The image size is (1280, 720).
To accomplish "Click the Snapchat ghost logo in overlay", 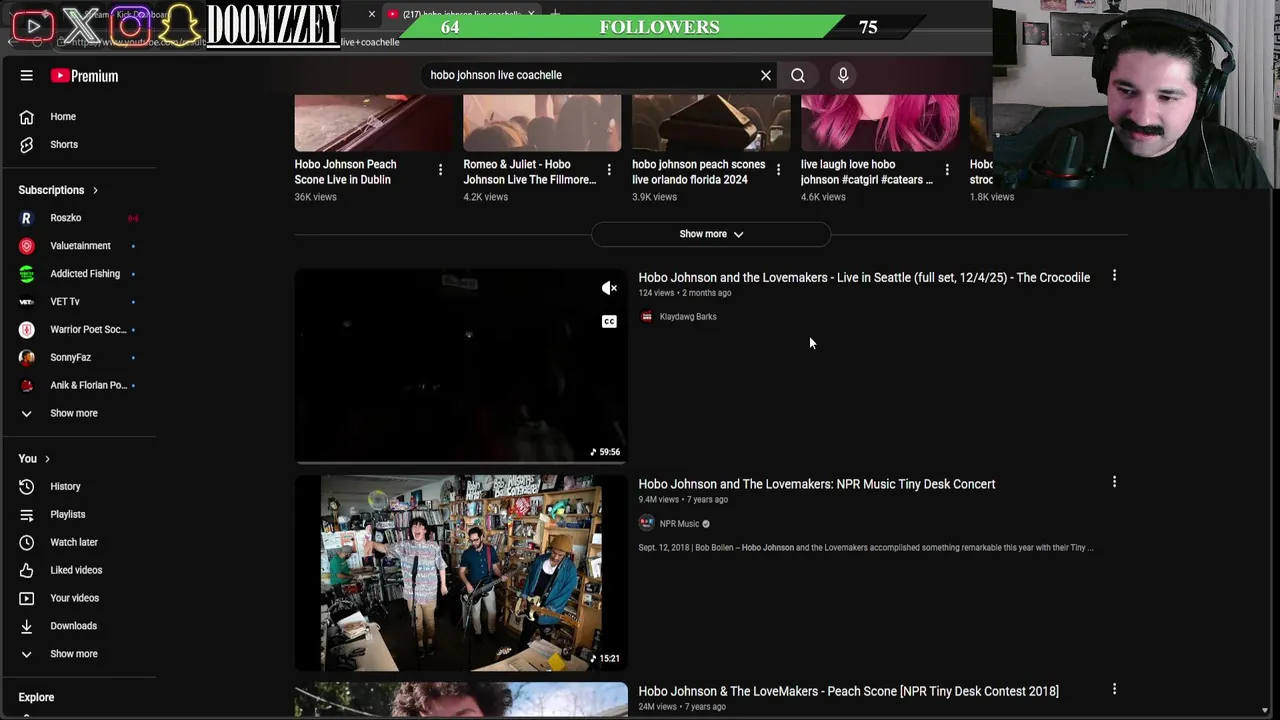I will (x=179, y=25).
